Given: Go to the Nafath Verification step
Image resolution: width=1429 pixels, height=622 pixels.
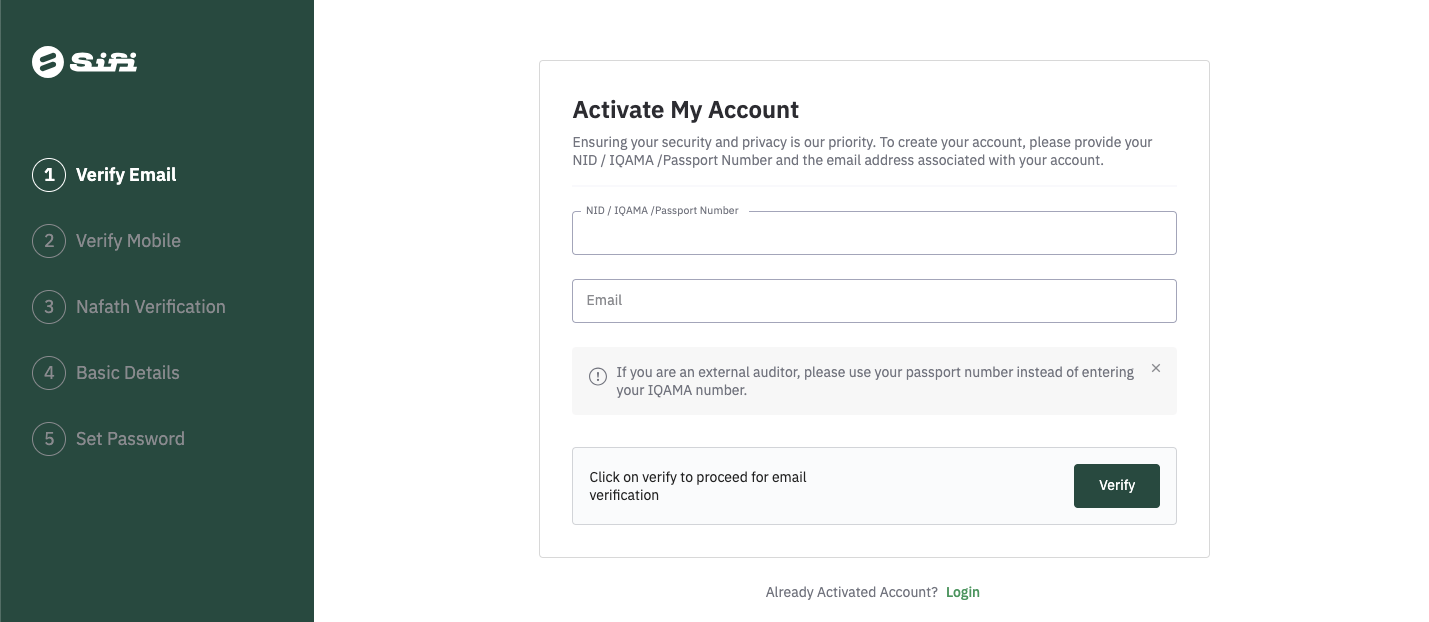Looking at the screenshot, I should coord(151,307).
